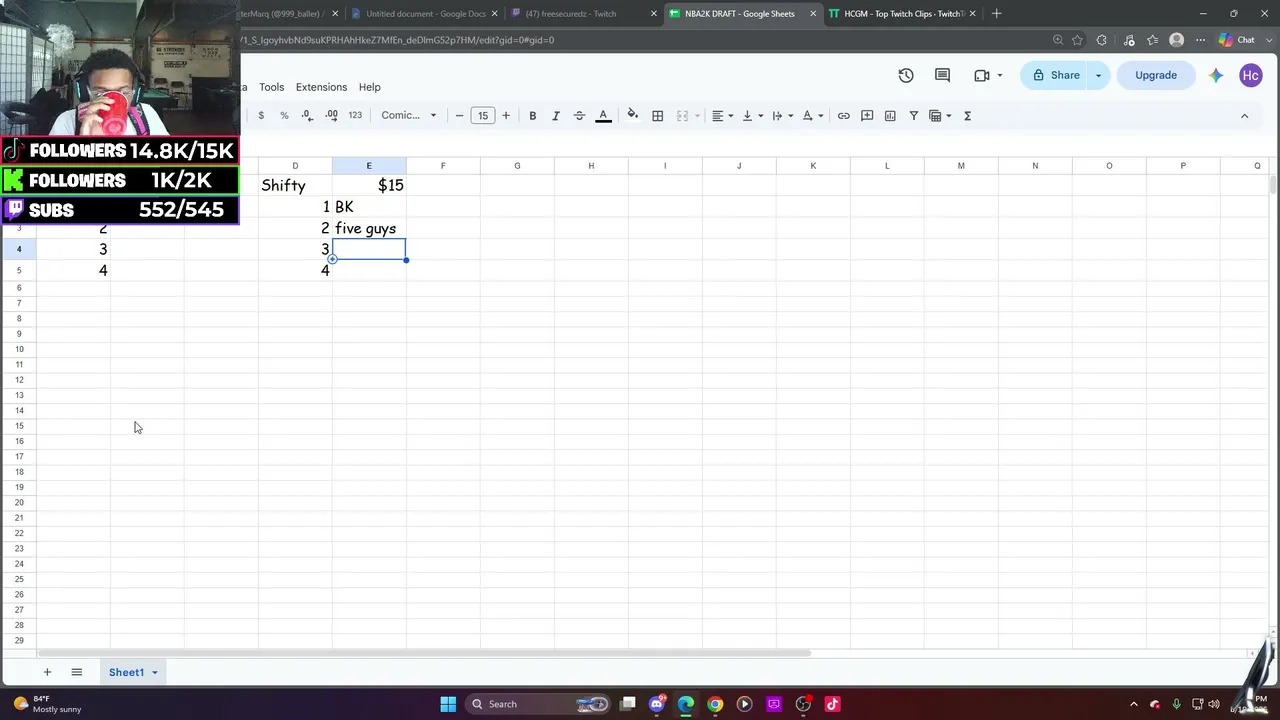Screen dimensions: 1280x720
Task: Switch to HCGM Top Twitch Clips tab
Action: click(900, 13)
